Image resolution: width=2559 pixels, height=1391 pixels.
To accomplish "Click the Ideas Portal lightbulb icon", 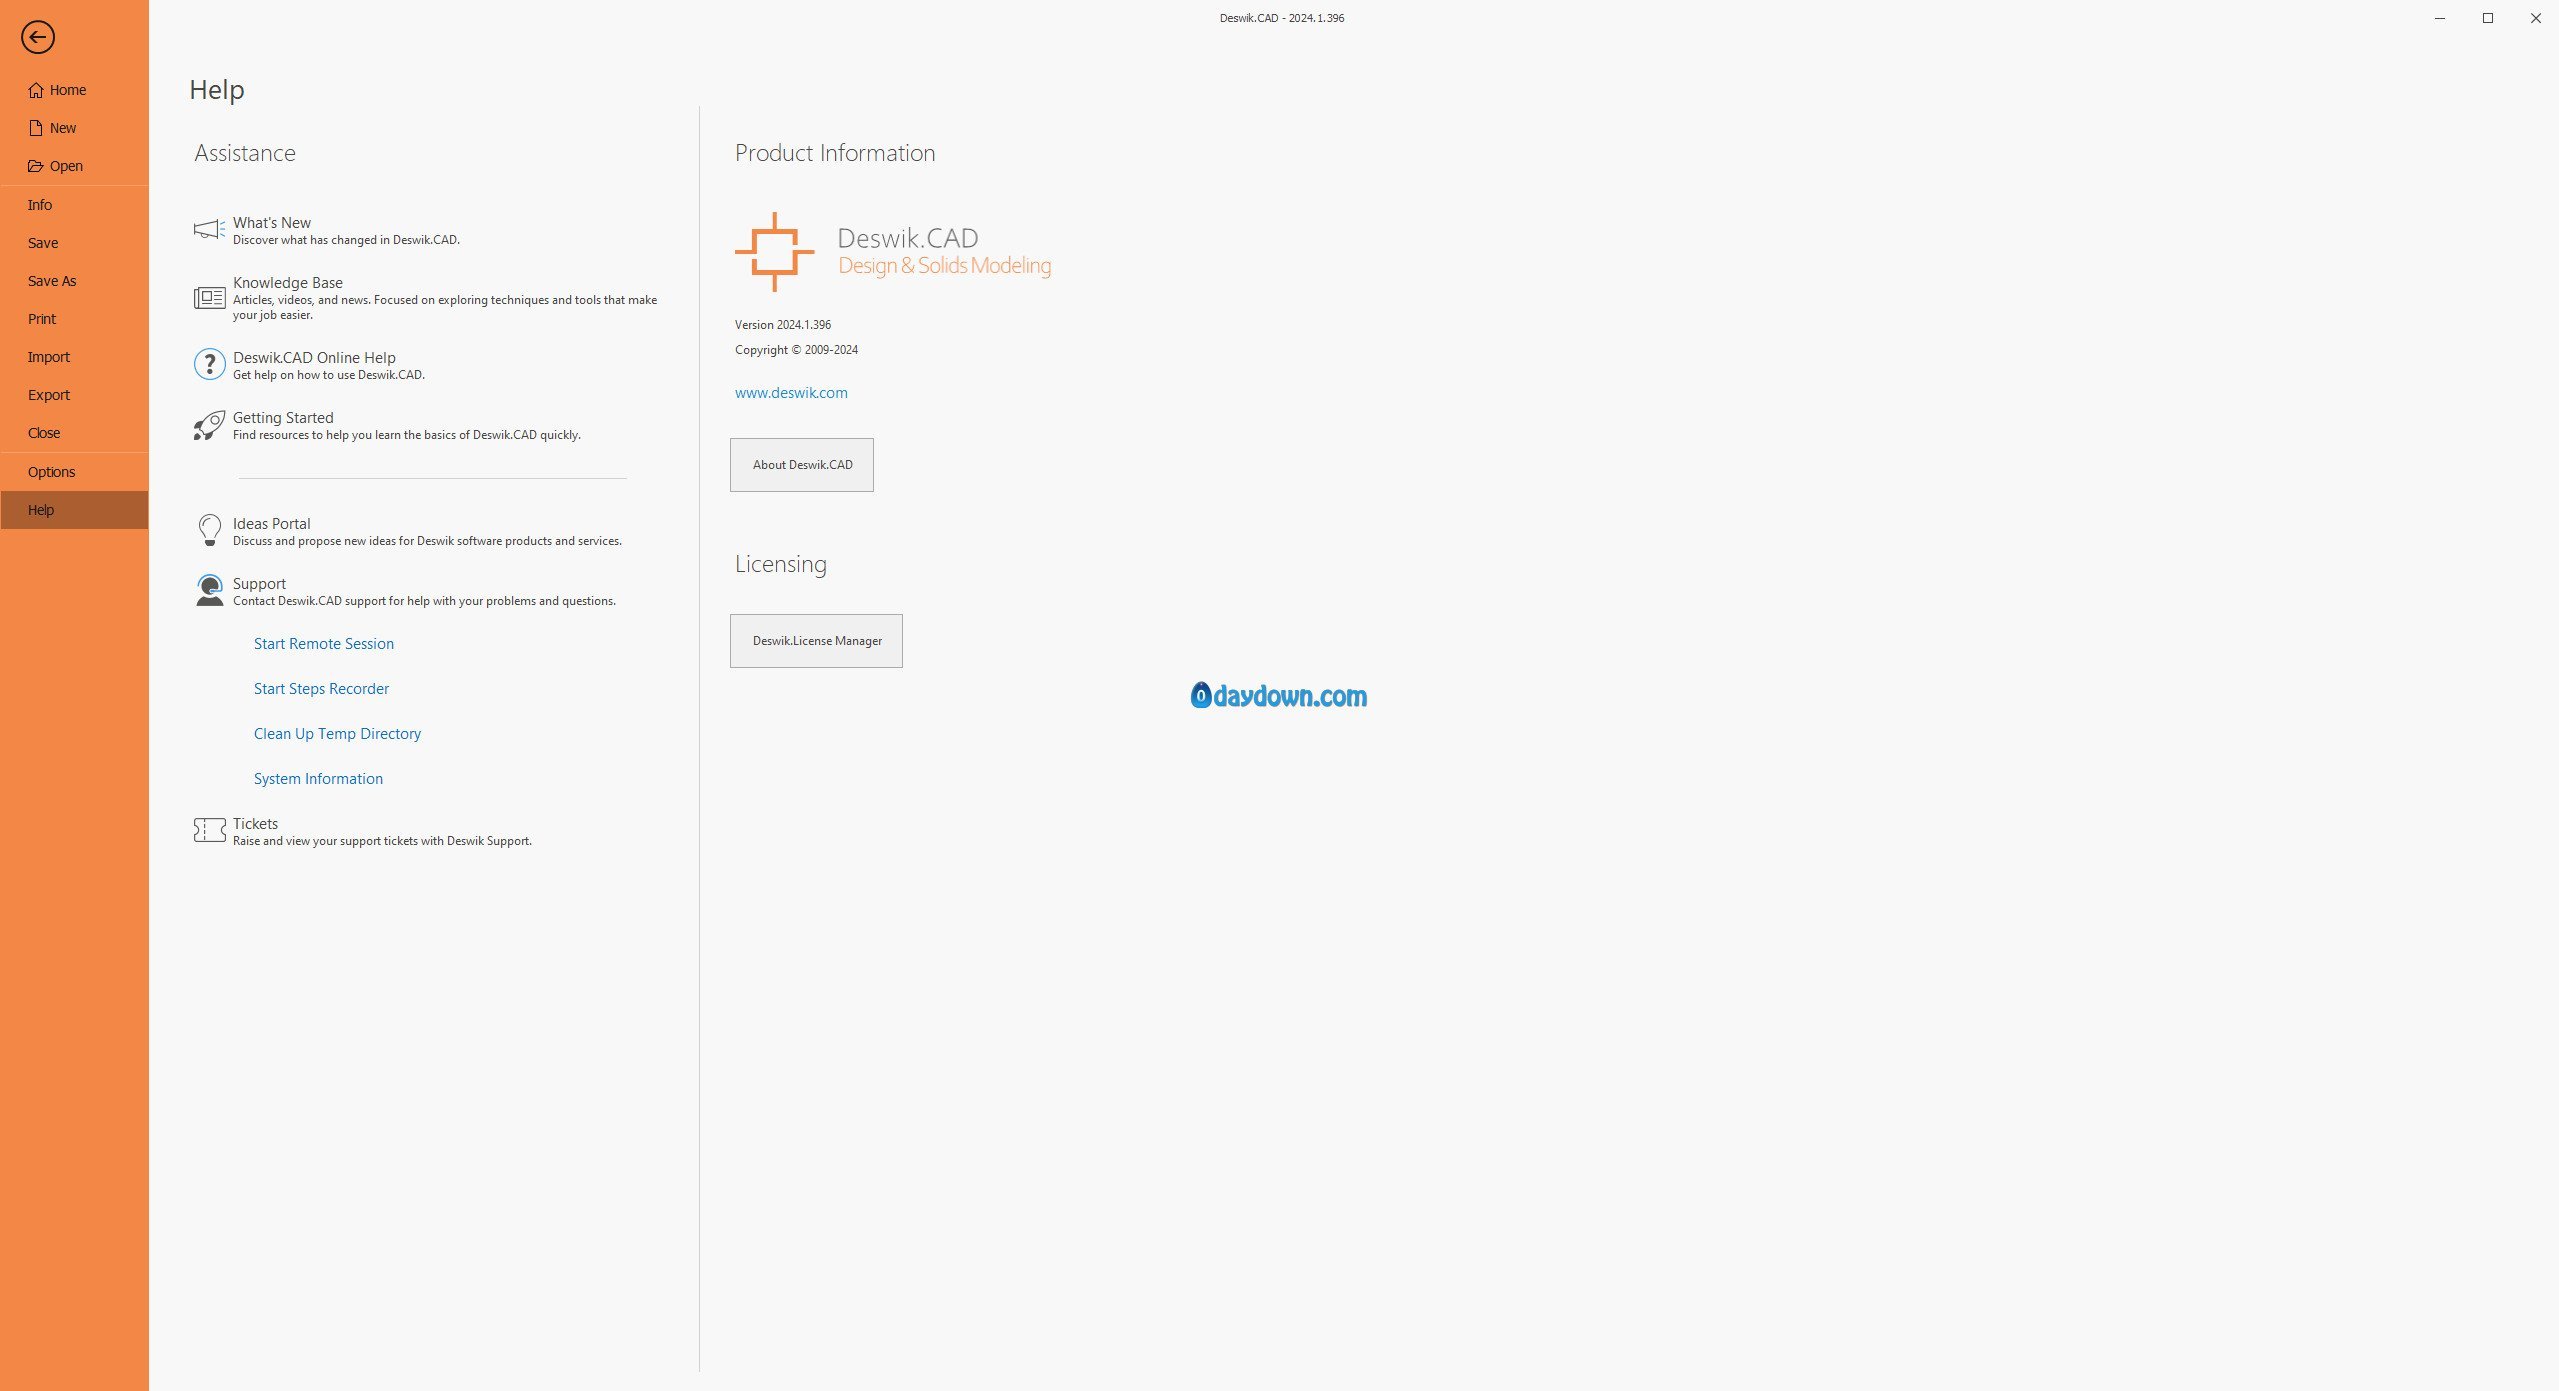I will tap(209, 530).
